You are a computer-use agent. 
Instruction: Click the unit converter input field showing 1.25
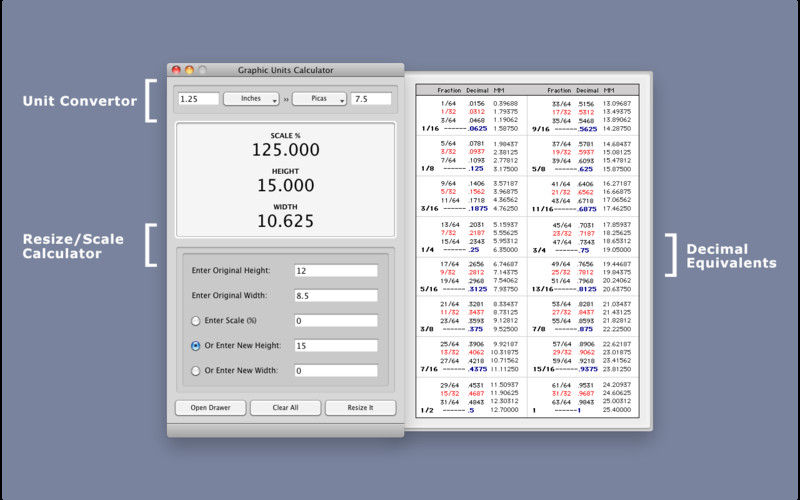(198, 99)
